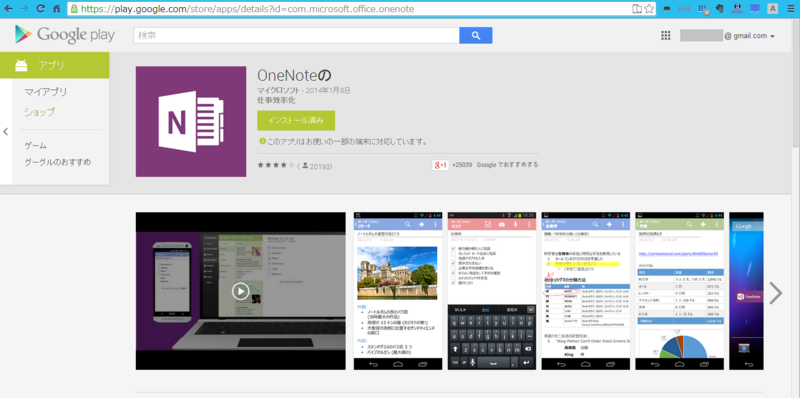Click the インストール済み button
The image size is (800, 398).
click(x=296, y=121)
